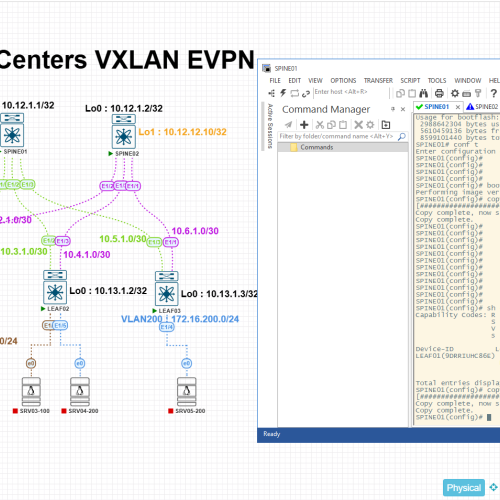Close the SPINE01 session tab
This screenshot has height=500, width=500.
point(458,107)
